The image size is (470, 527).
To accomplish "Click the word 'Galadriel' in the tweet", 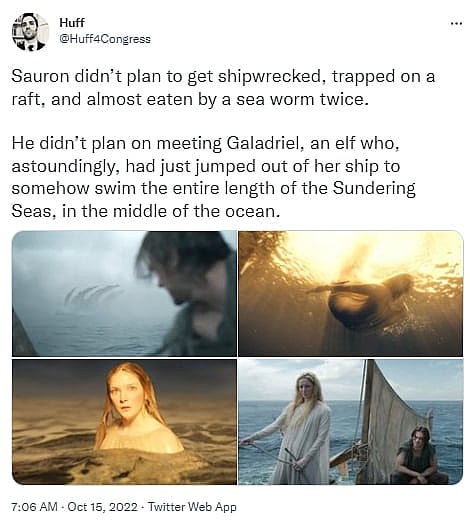I will coord(263,144).
